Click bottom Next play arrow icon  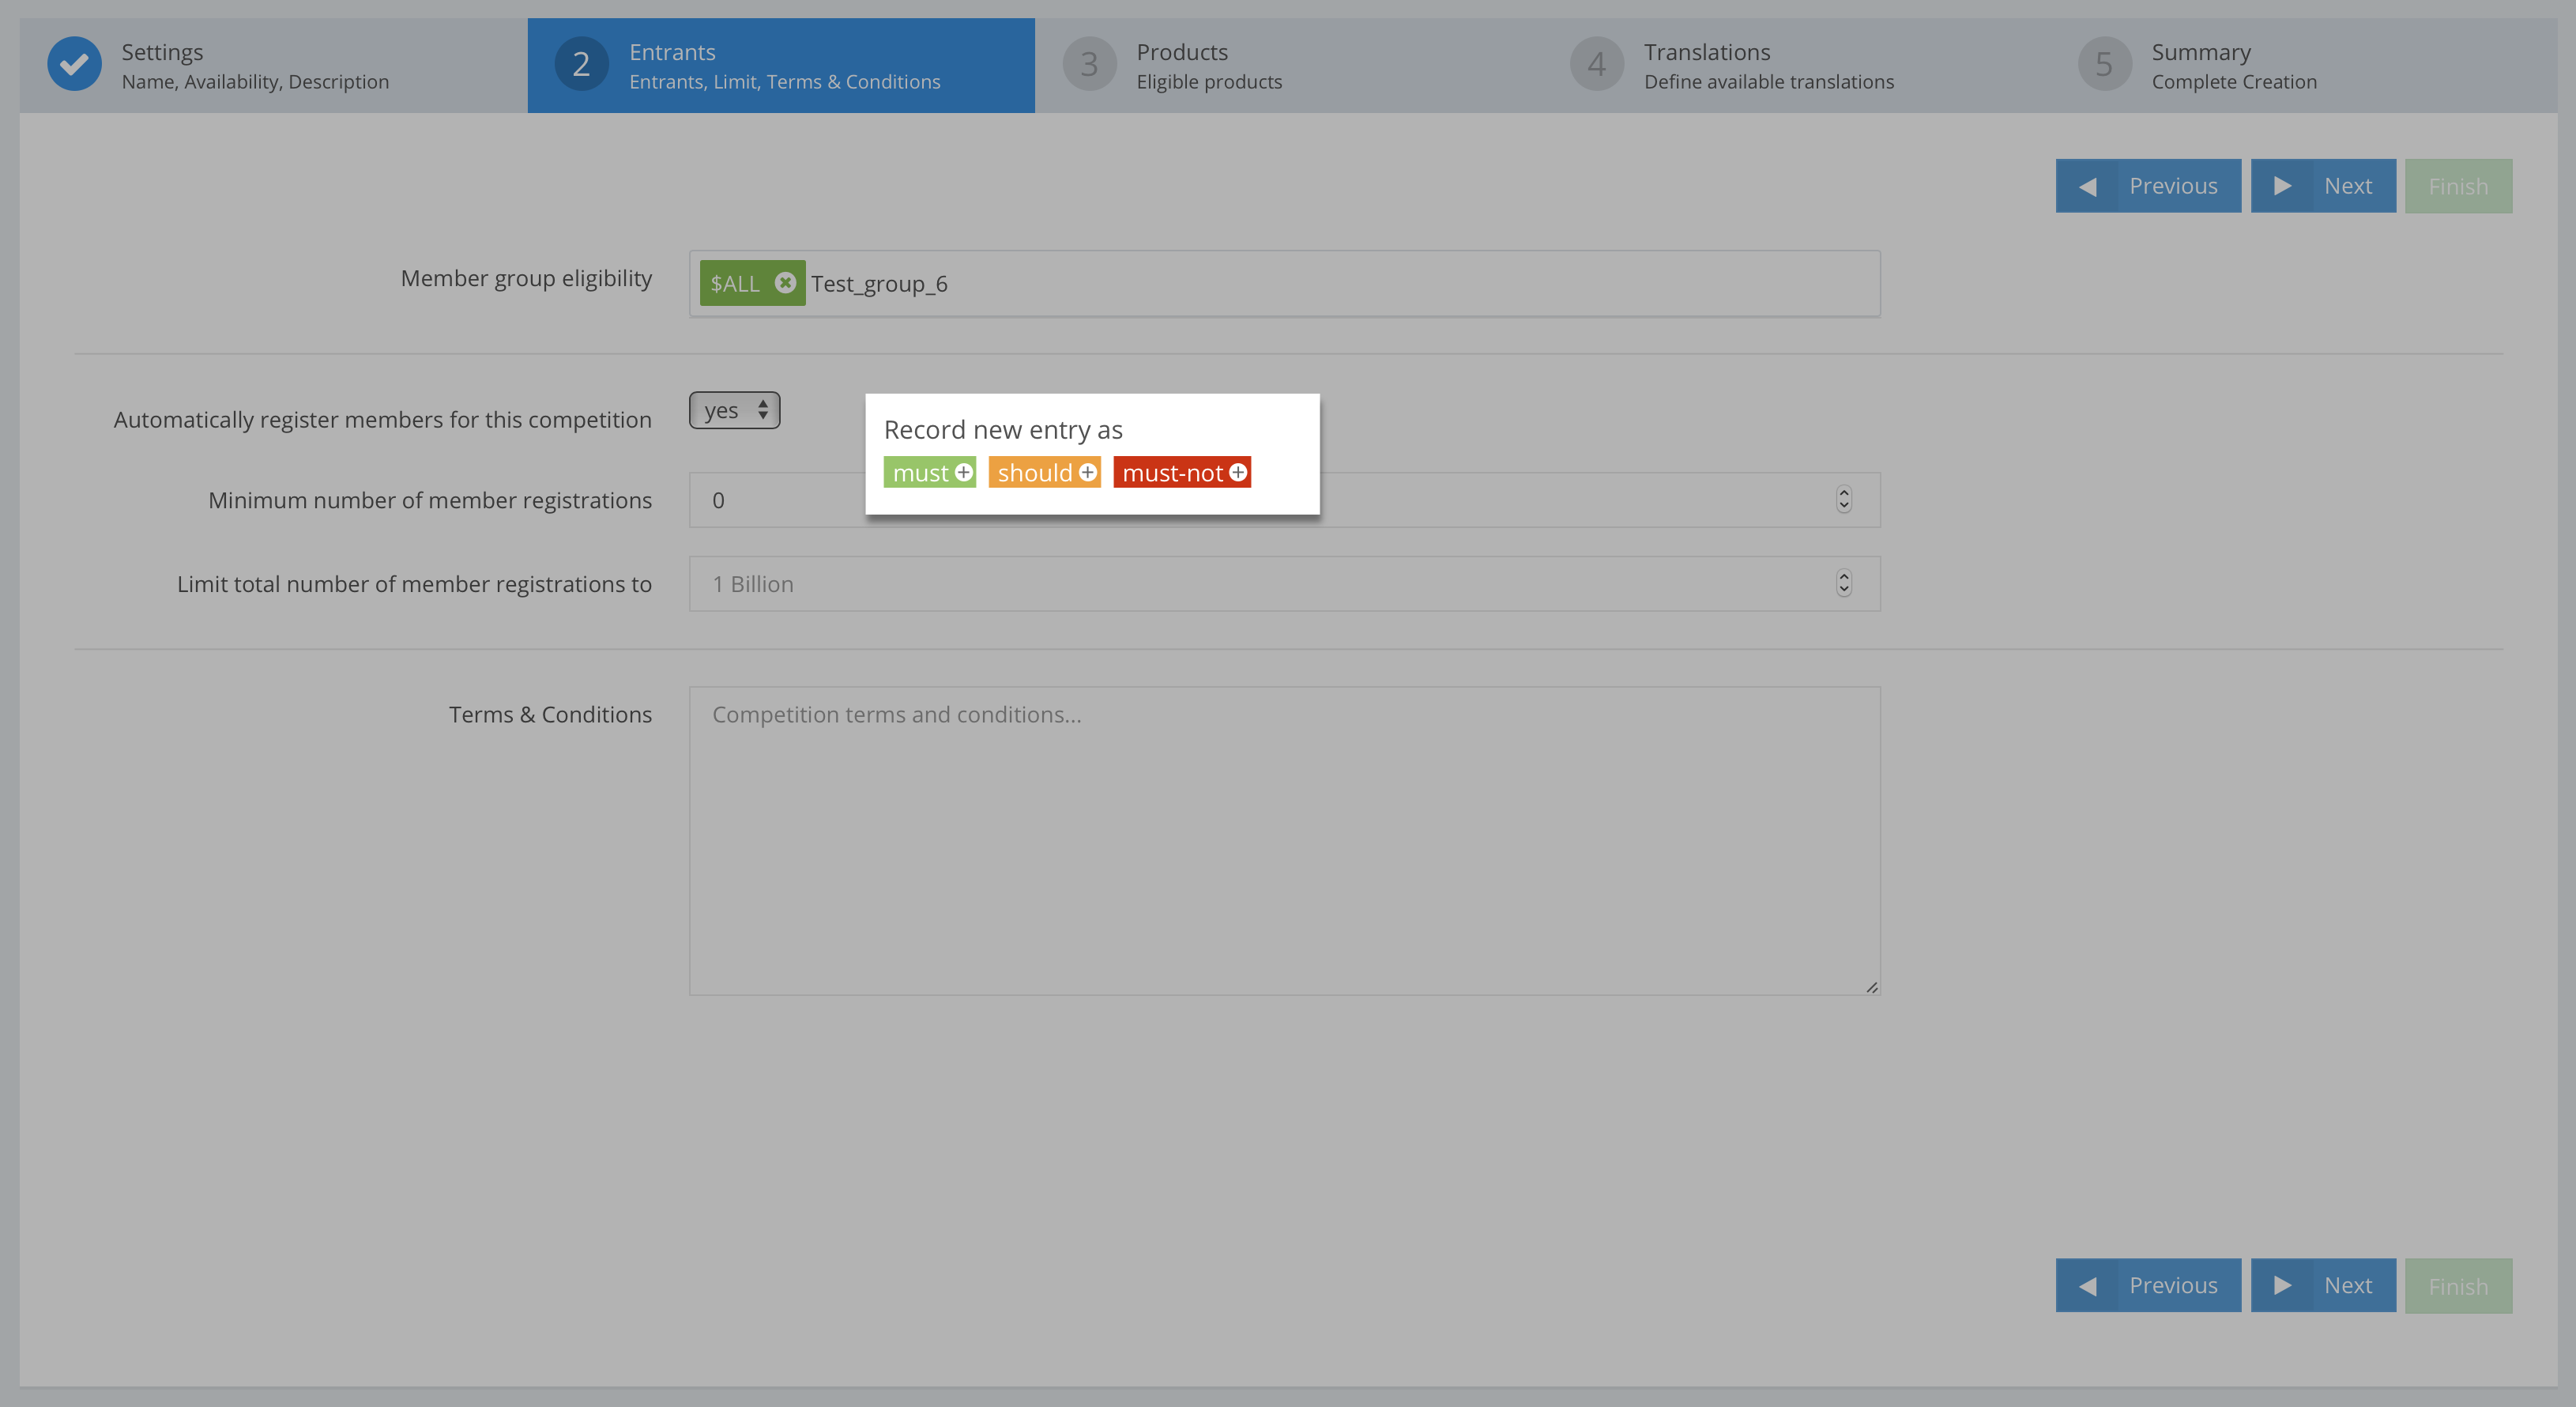[x=2282, y=1286]
